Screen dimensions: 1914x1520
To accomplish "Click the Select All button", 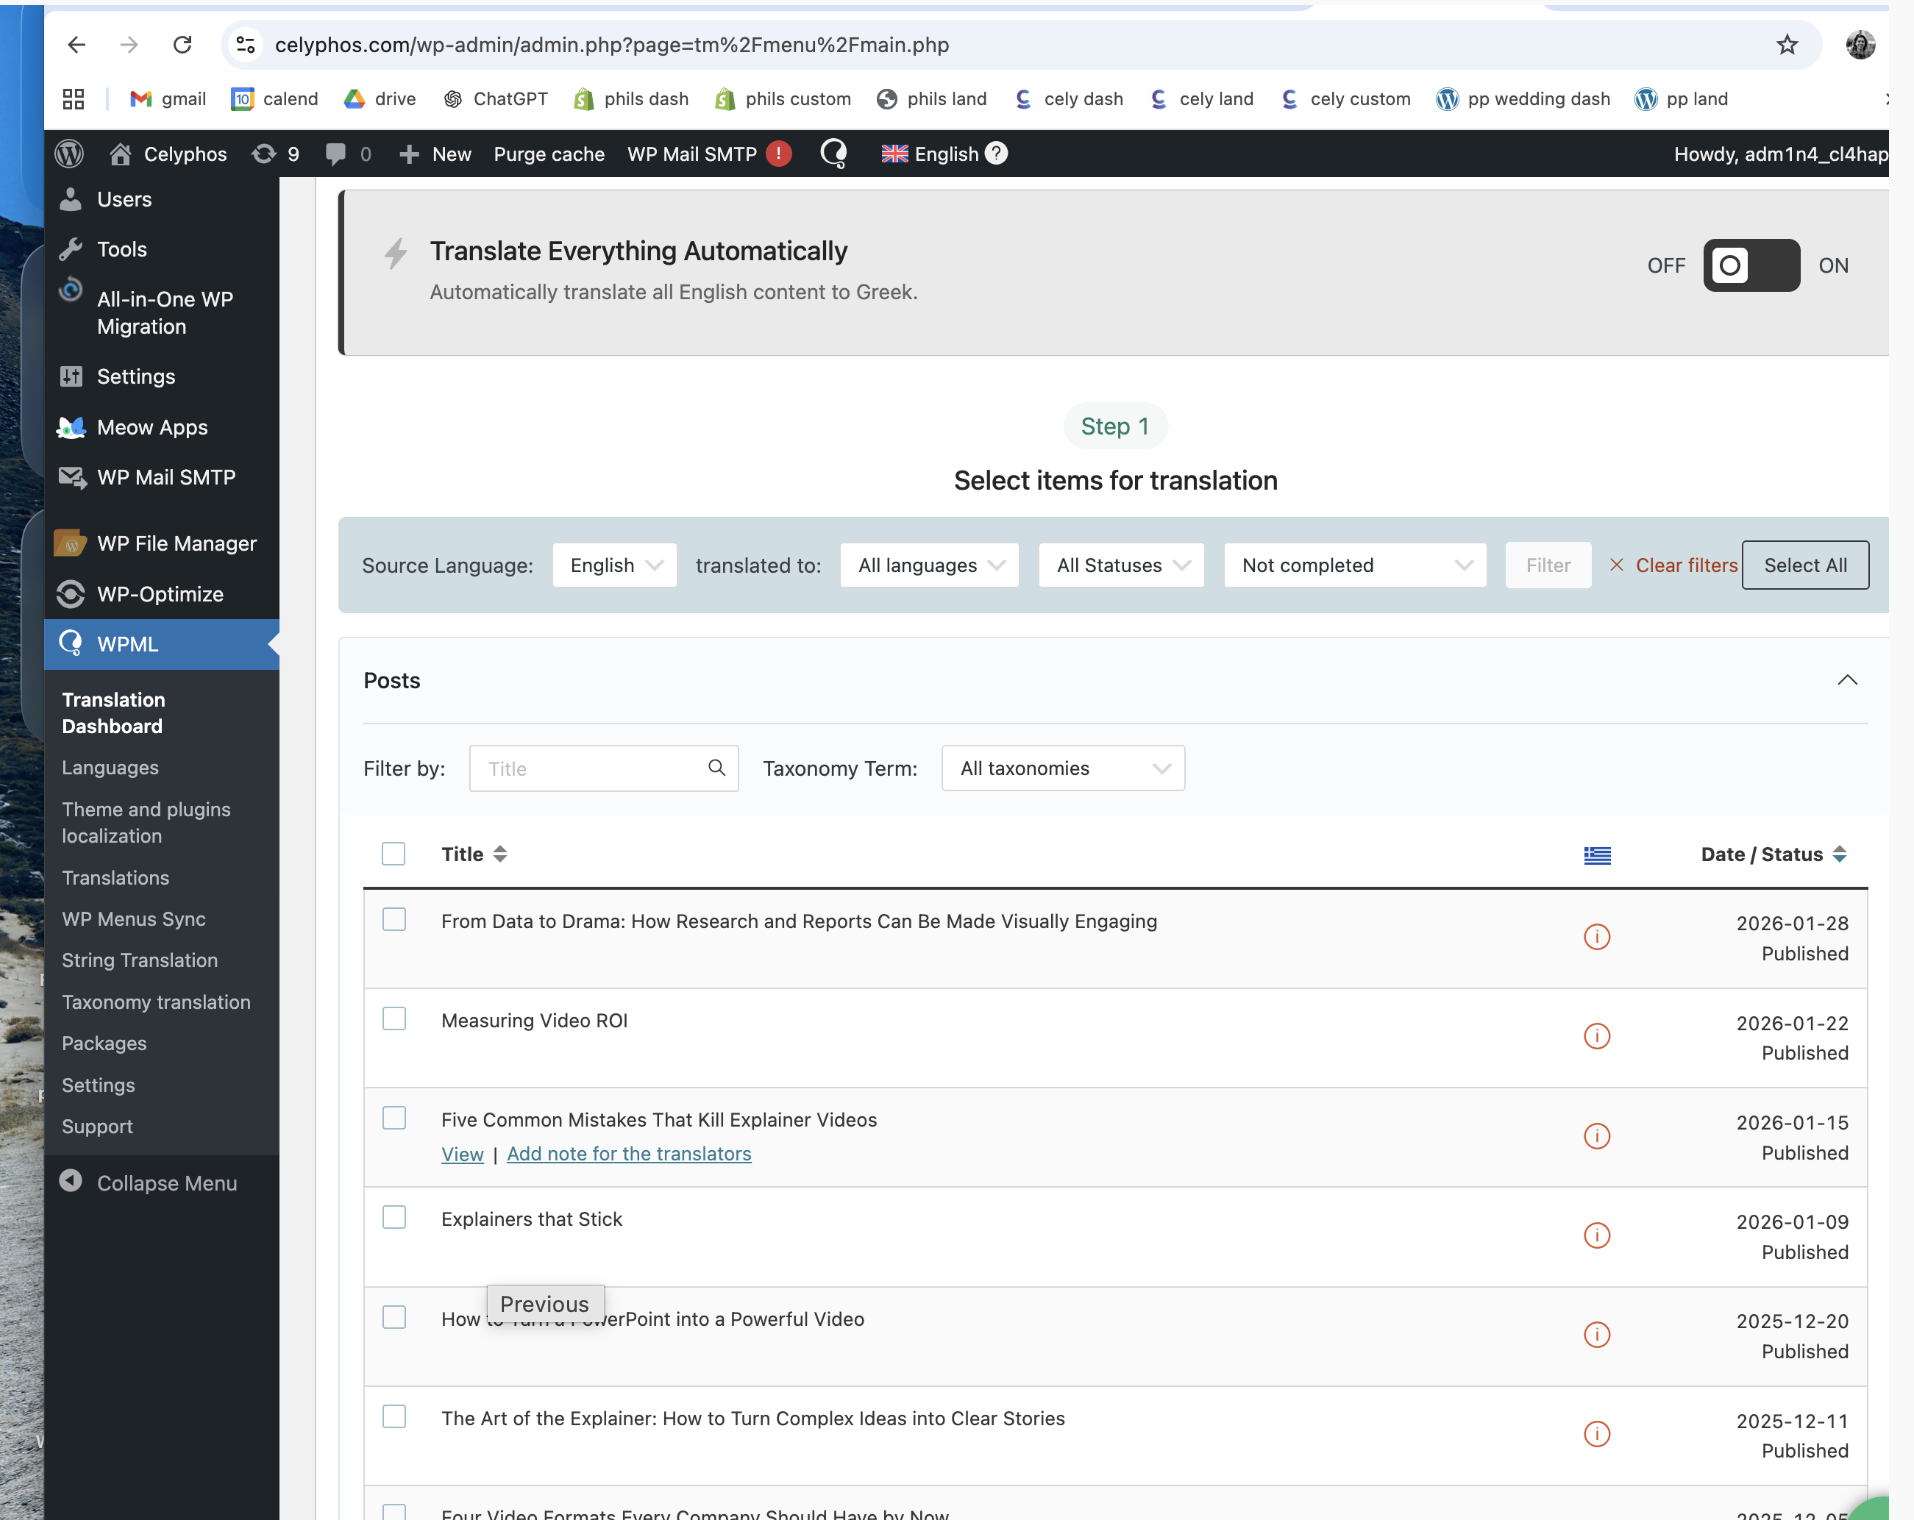I will tap(1805, 566).
